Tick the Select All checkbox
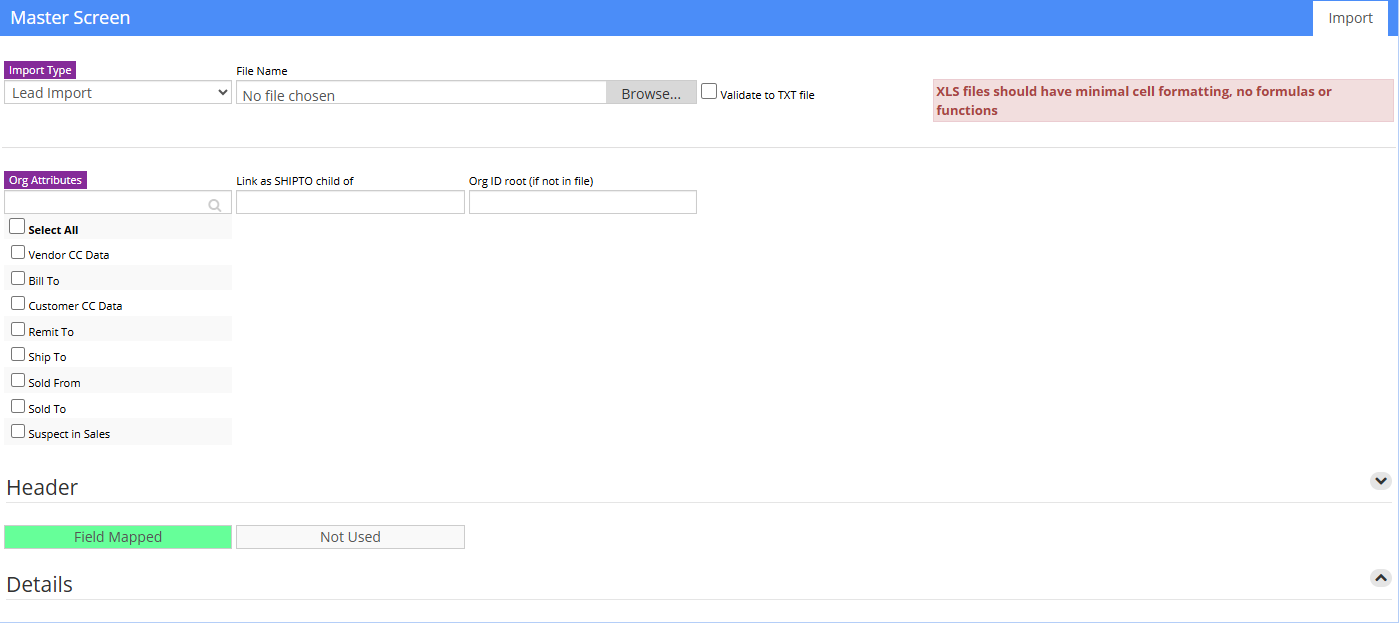 click(17, 226)
